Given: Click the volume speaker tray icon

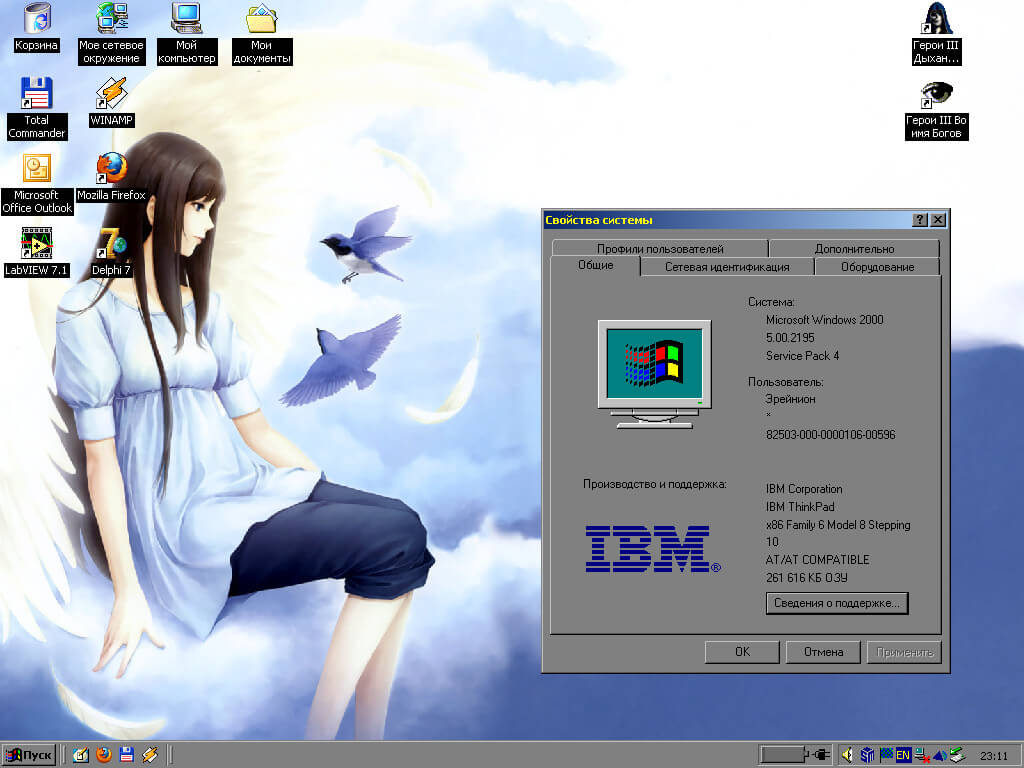Looking at the screenshot, I should (847, 755).
